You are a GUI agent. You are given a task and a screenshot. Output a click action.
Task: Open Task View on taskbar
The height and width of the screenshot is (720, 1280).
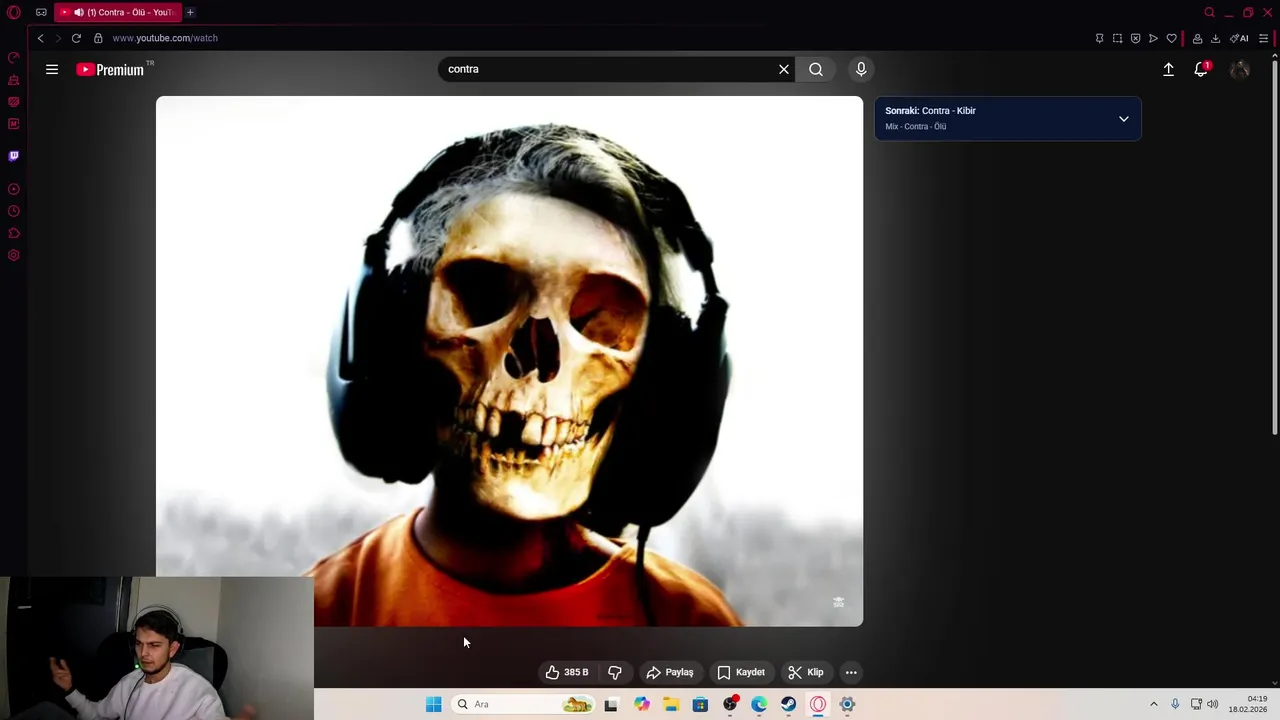[x=611, y=704]
